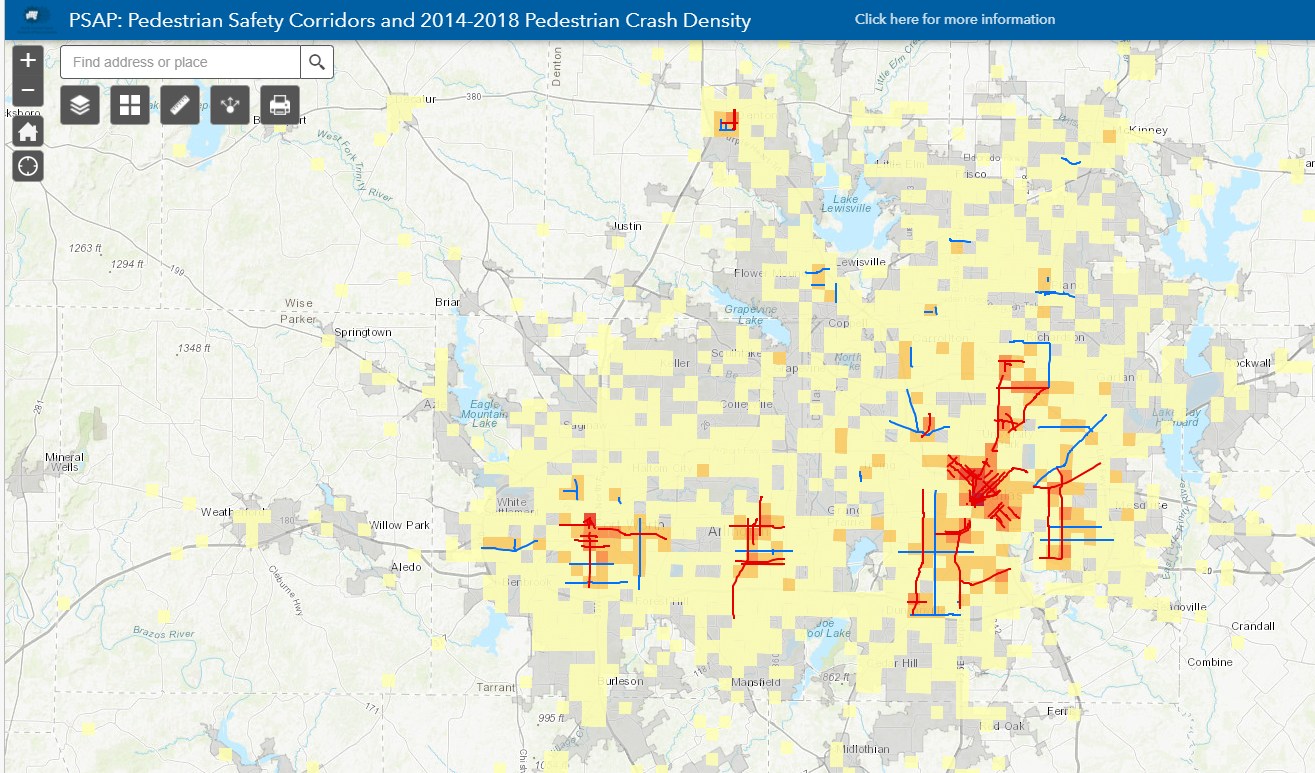Open 'Click here for more information'
Viewport: 1315px width, 773px height.
click(x=954, y=19)
